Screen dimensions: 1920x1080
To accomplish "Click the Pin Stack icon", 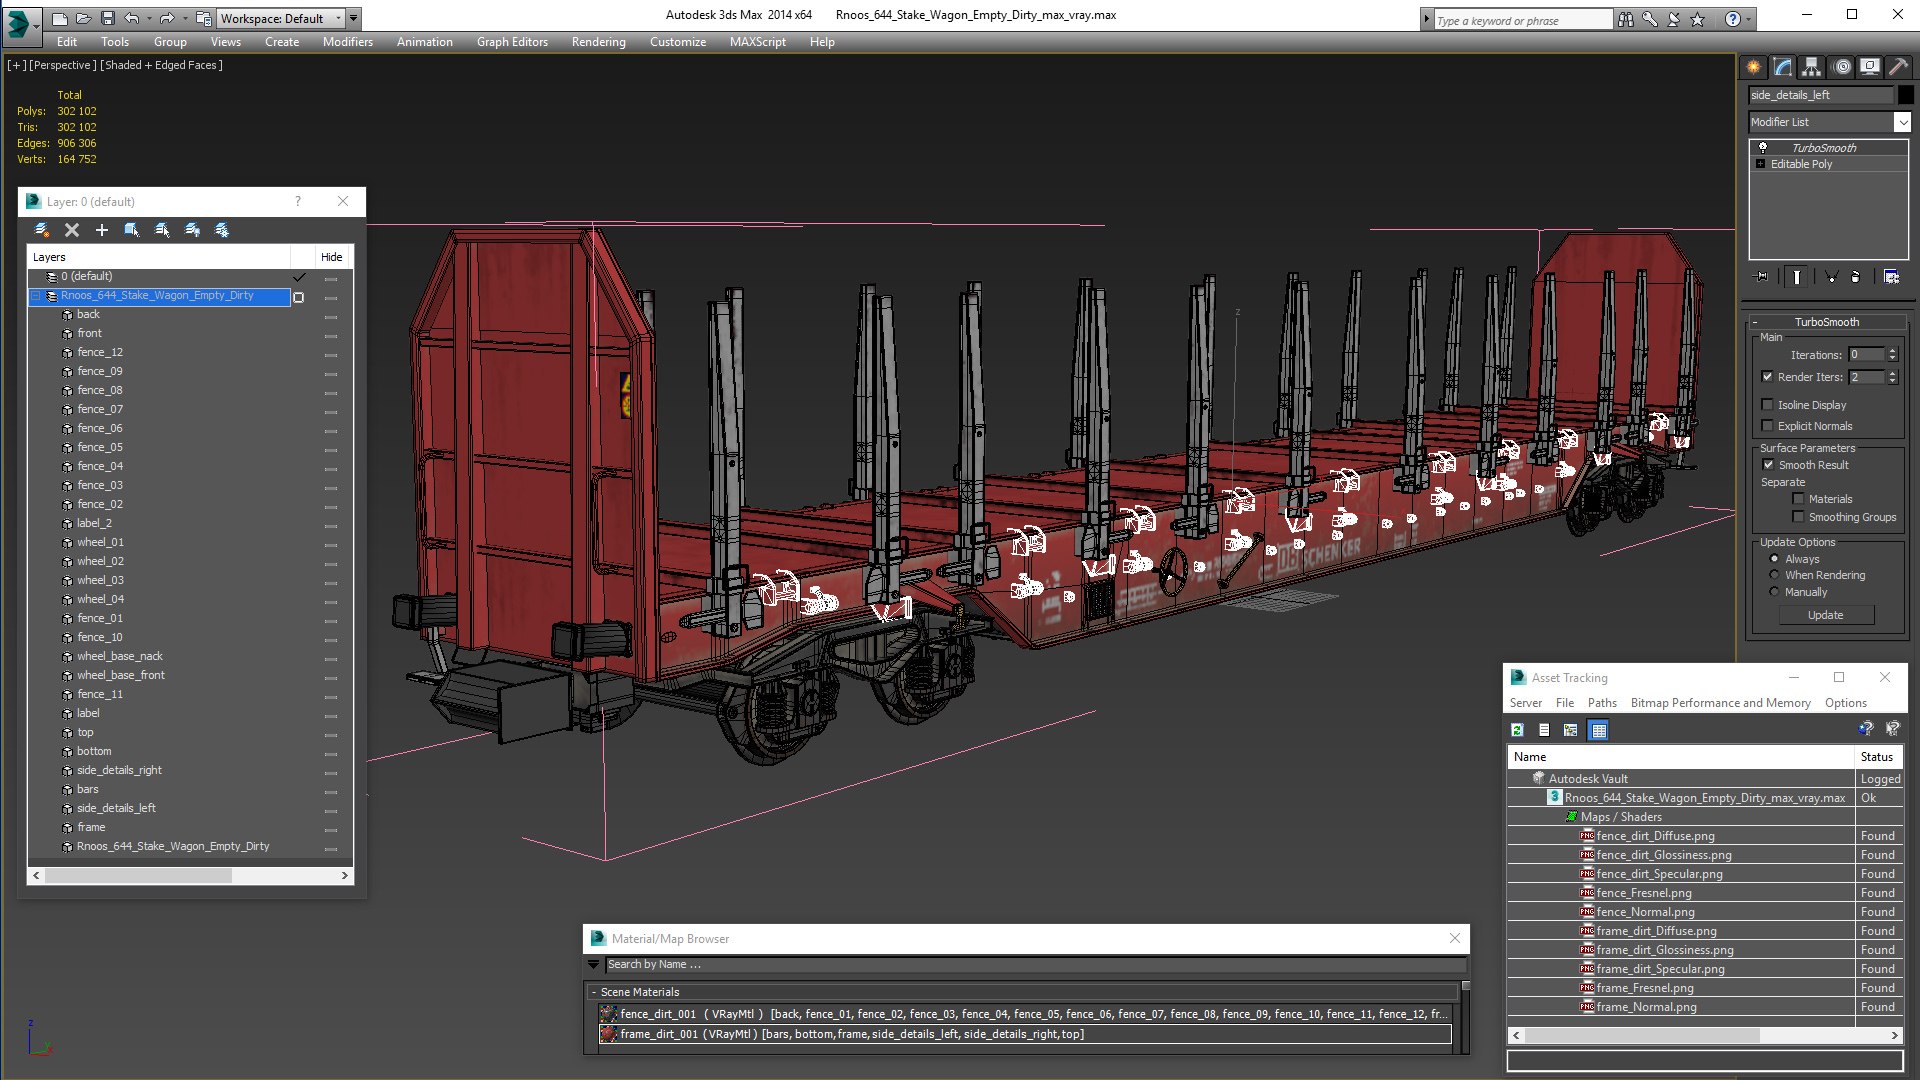I will click(x=1762, y=277).
